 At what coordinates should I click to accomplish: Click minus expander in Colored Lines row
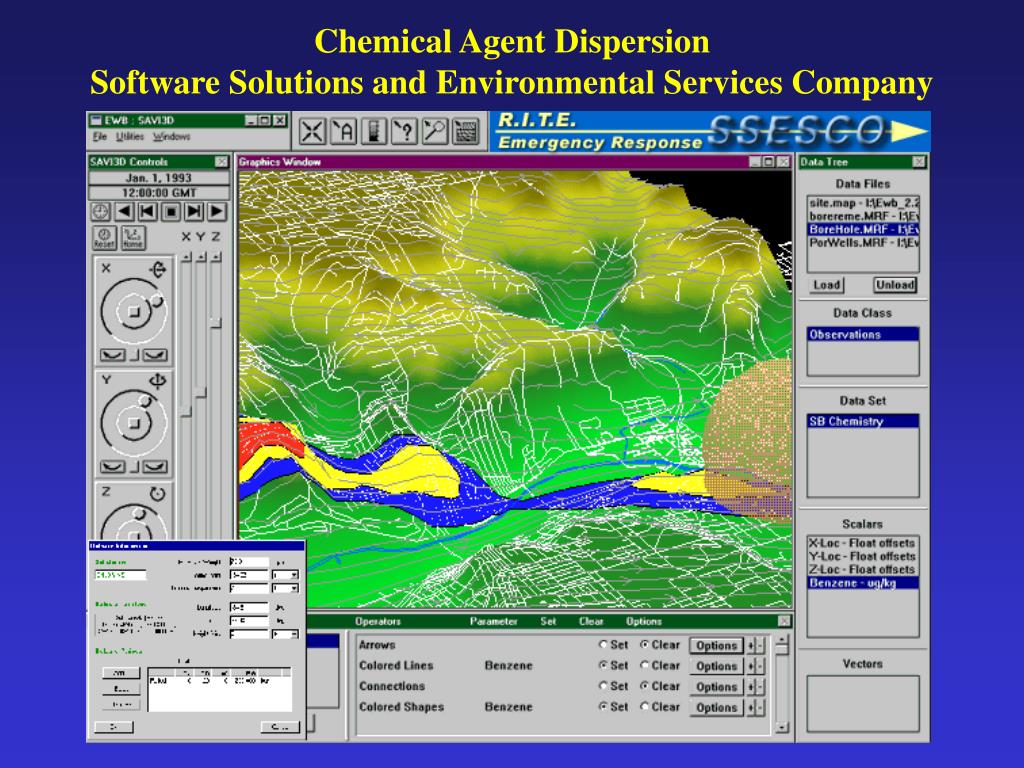pos(760,666)
